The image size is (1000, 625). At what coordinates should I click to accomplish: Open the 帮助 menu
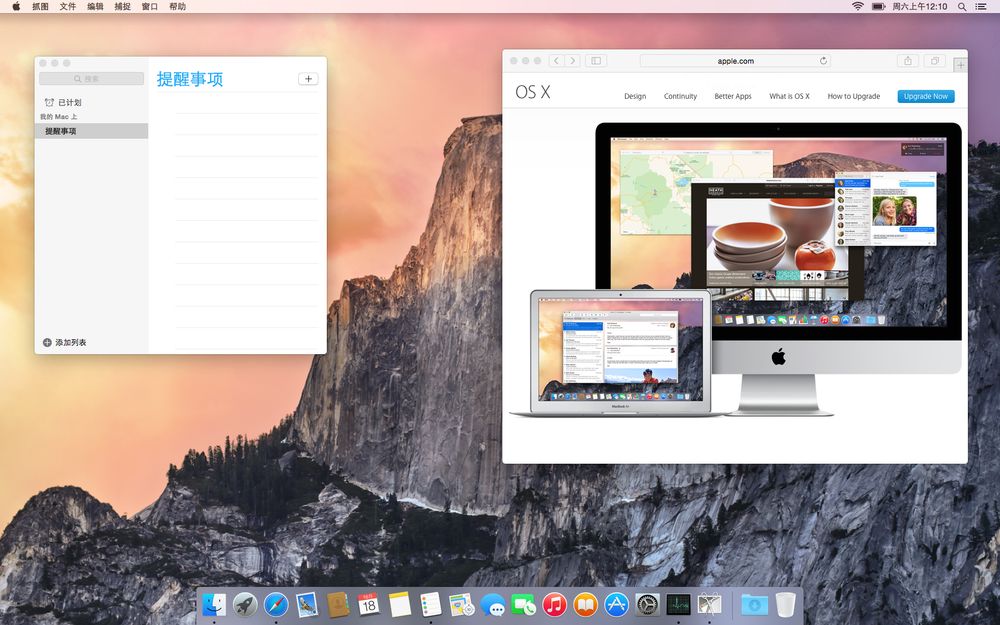coord(177,6)
